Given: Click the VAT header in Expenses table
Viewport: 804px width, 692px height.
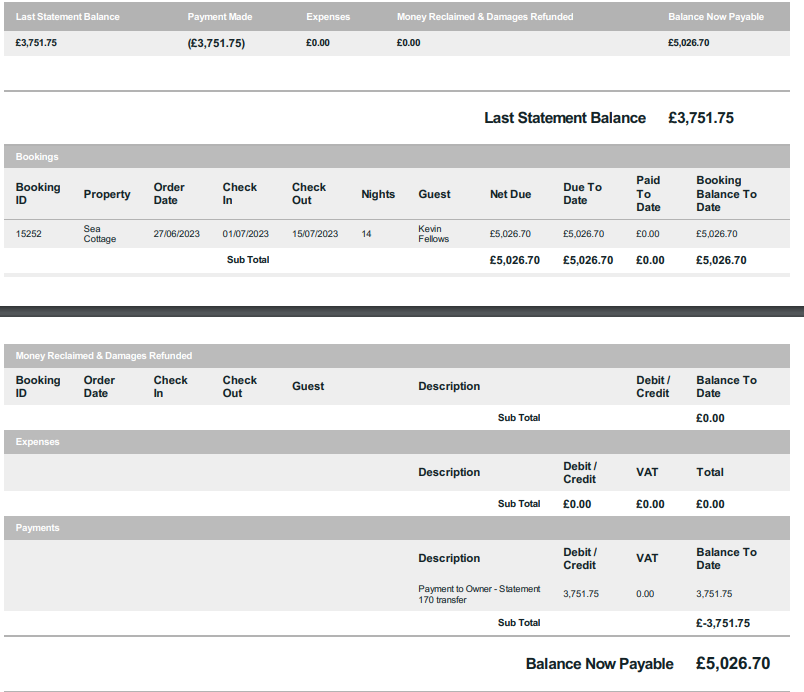Looking at the screenshot, I should tap(647, 472).
